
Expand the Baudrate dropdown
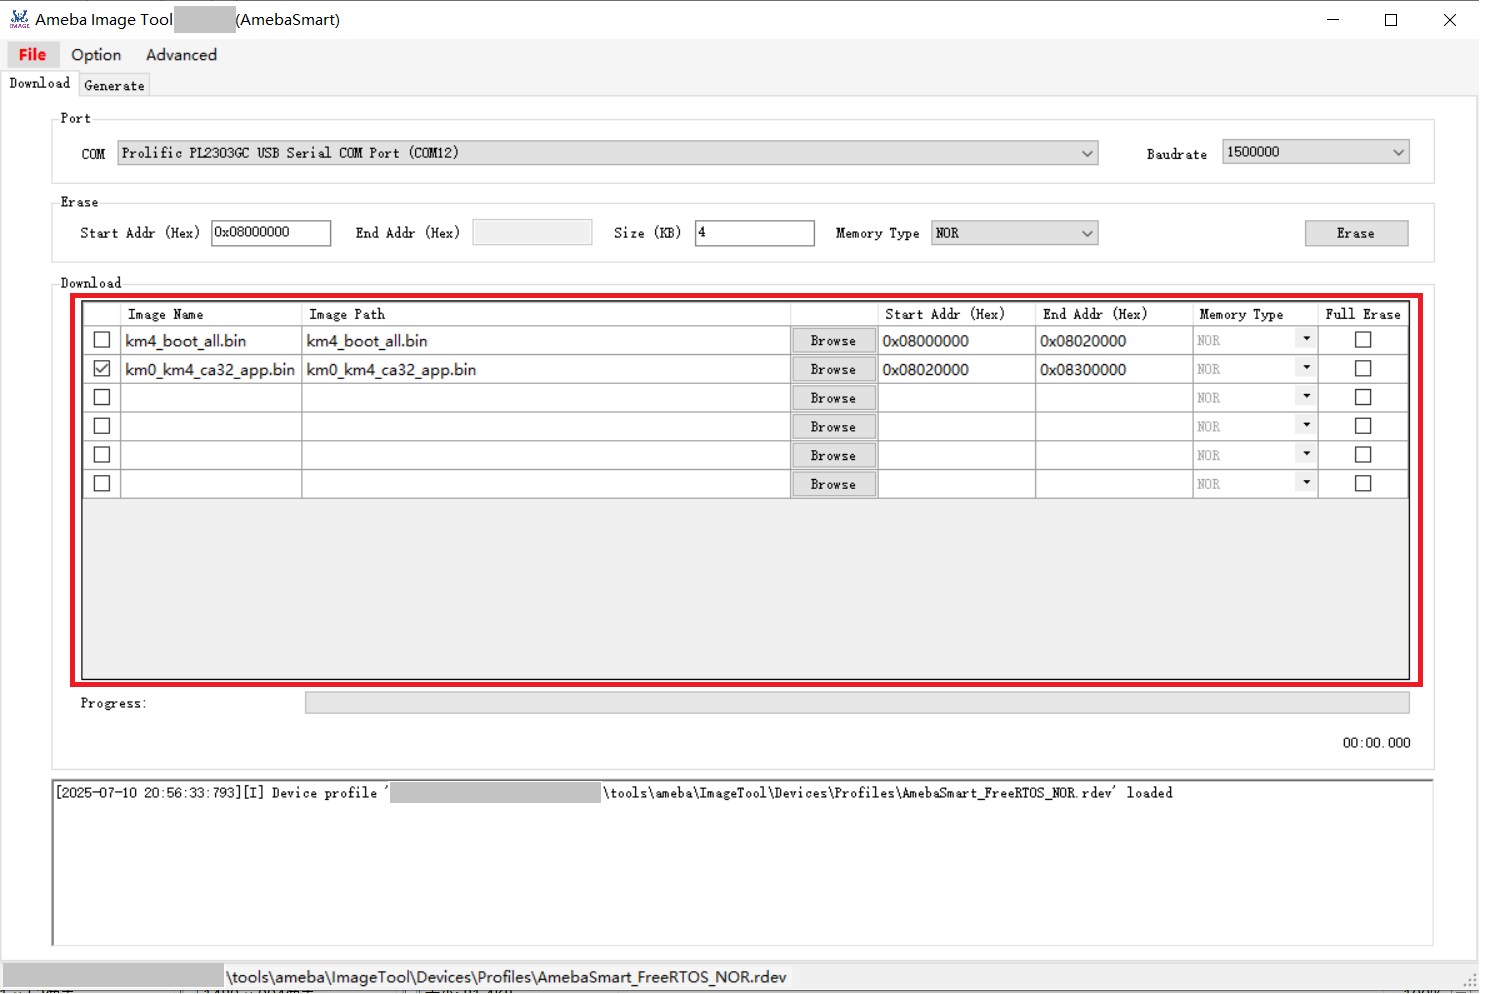coord(1397,152)
